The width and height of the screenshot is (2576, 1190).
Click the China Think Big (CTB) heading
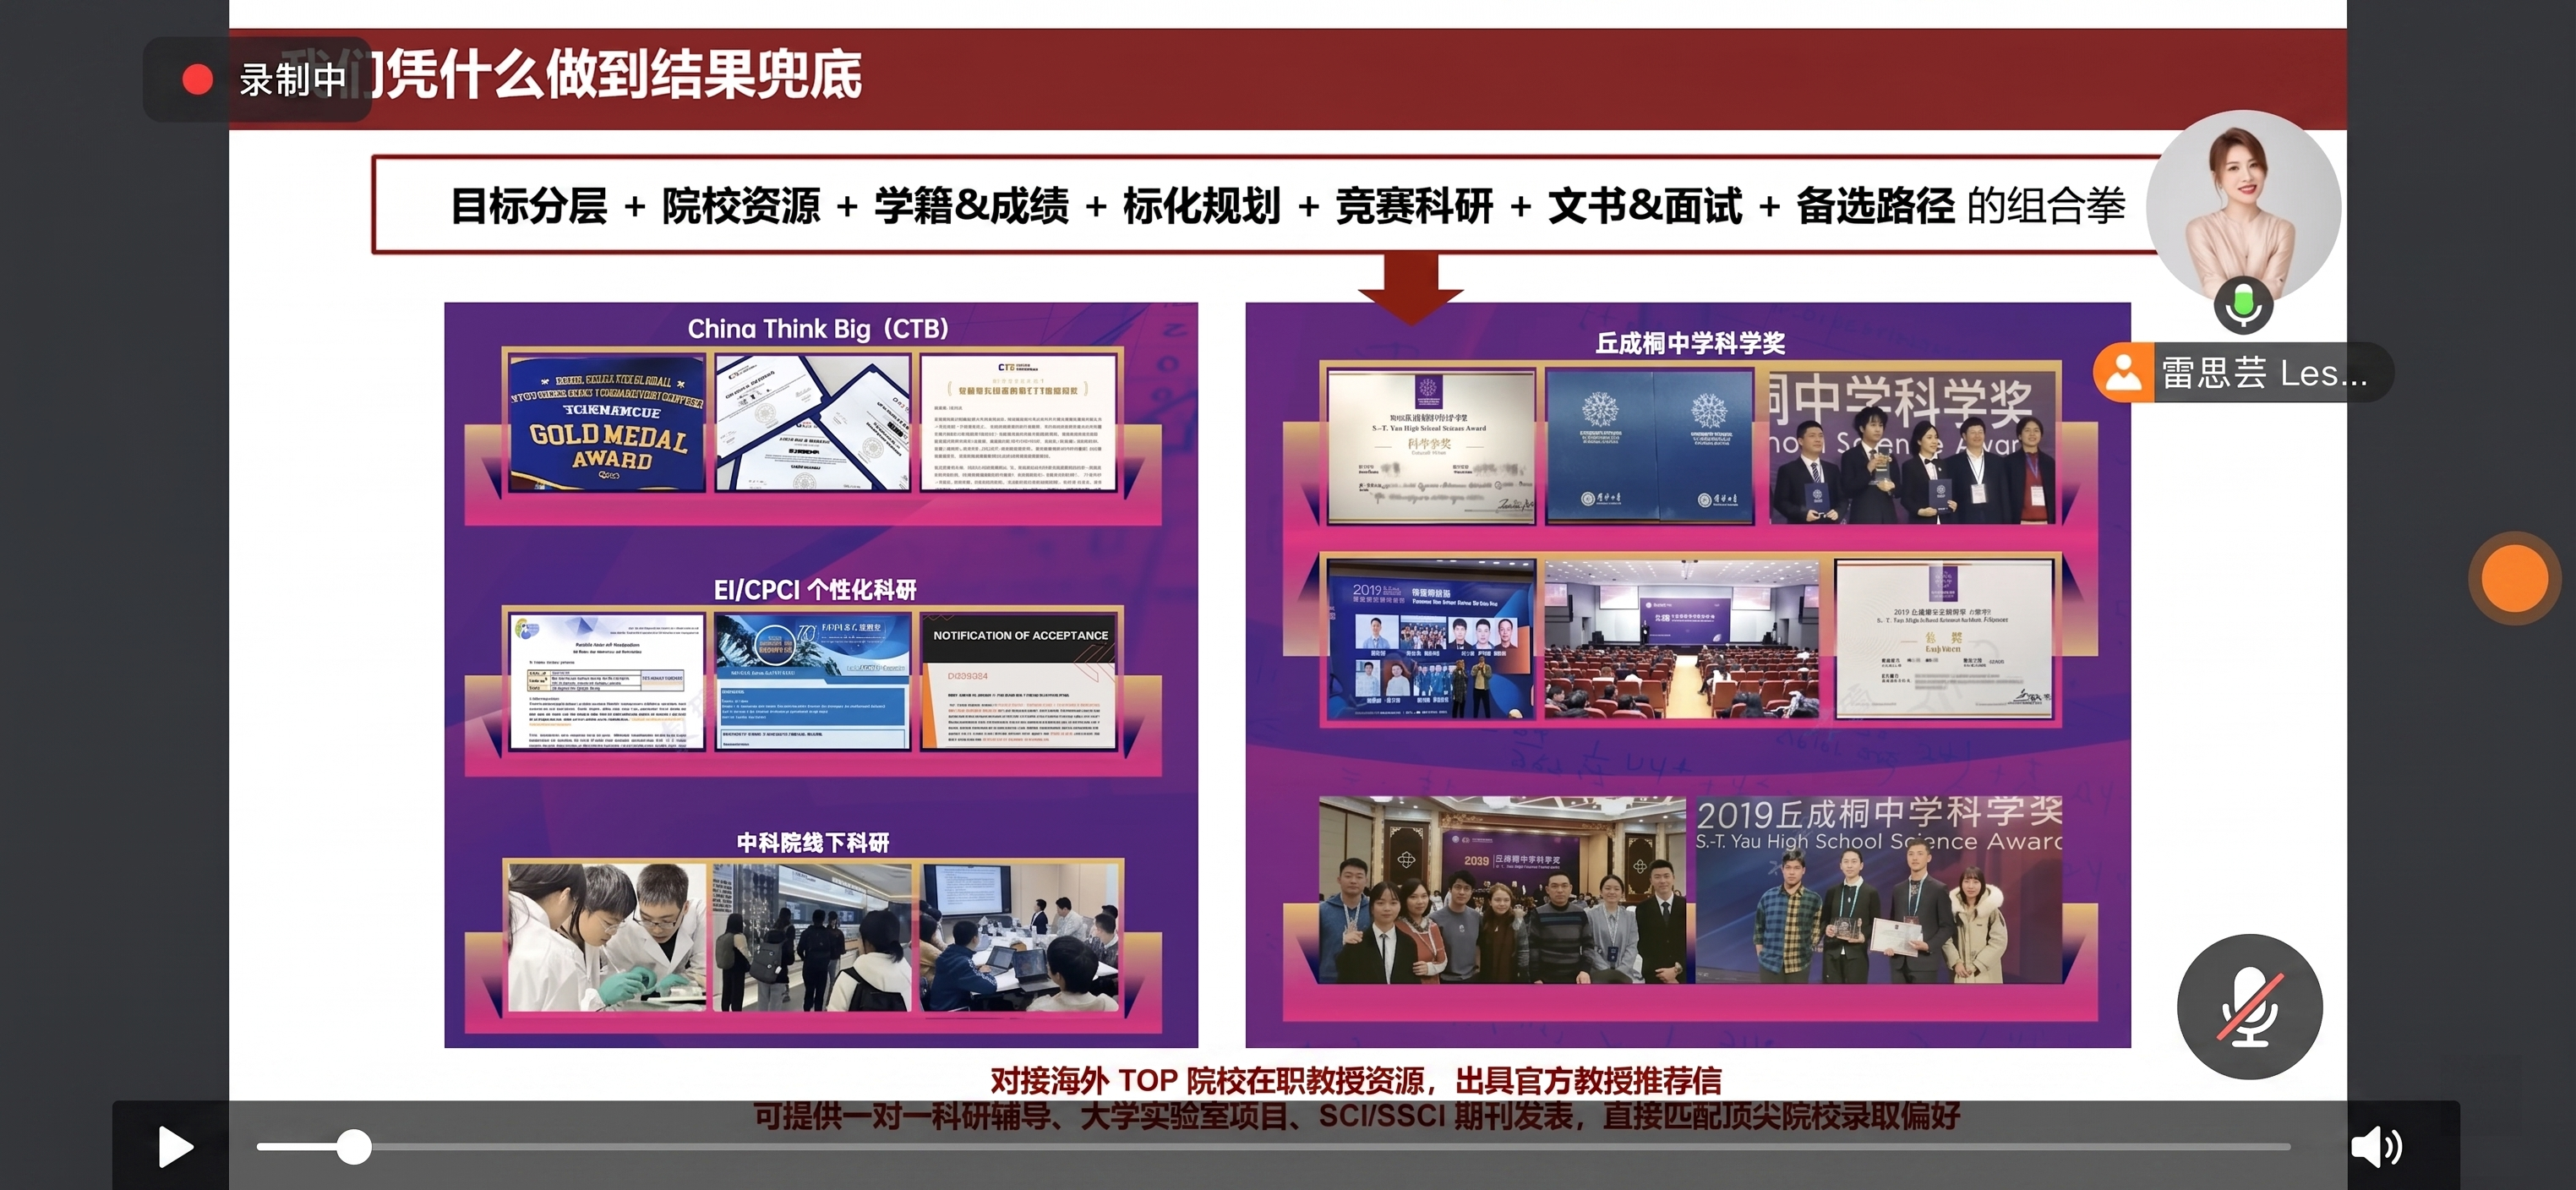pos(817,328)
